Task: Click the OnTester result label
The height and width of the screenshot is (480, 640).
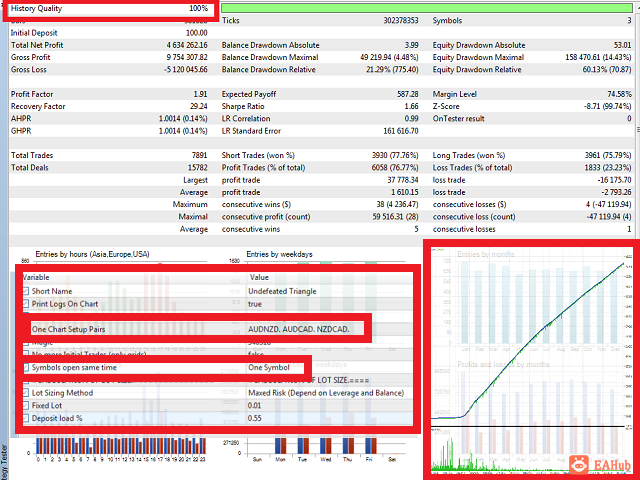Action: click(458, 118)
